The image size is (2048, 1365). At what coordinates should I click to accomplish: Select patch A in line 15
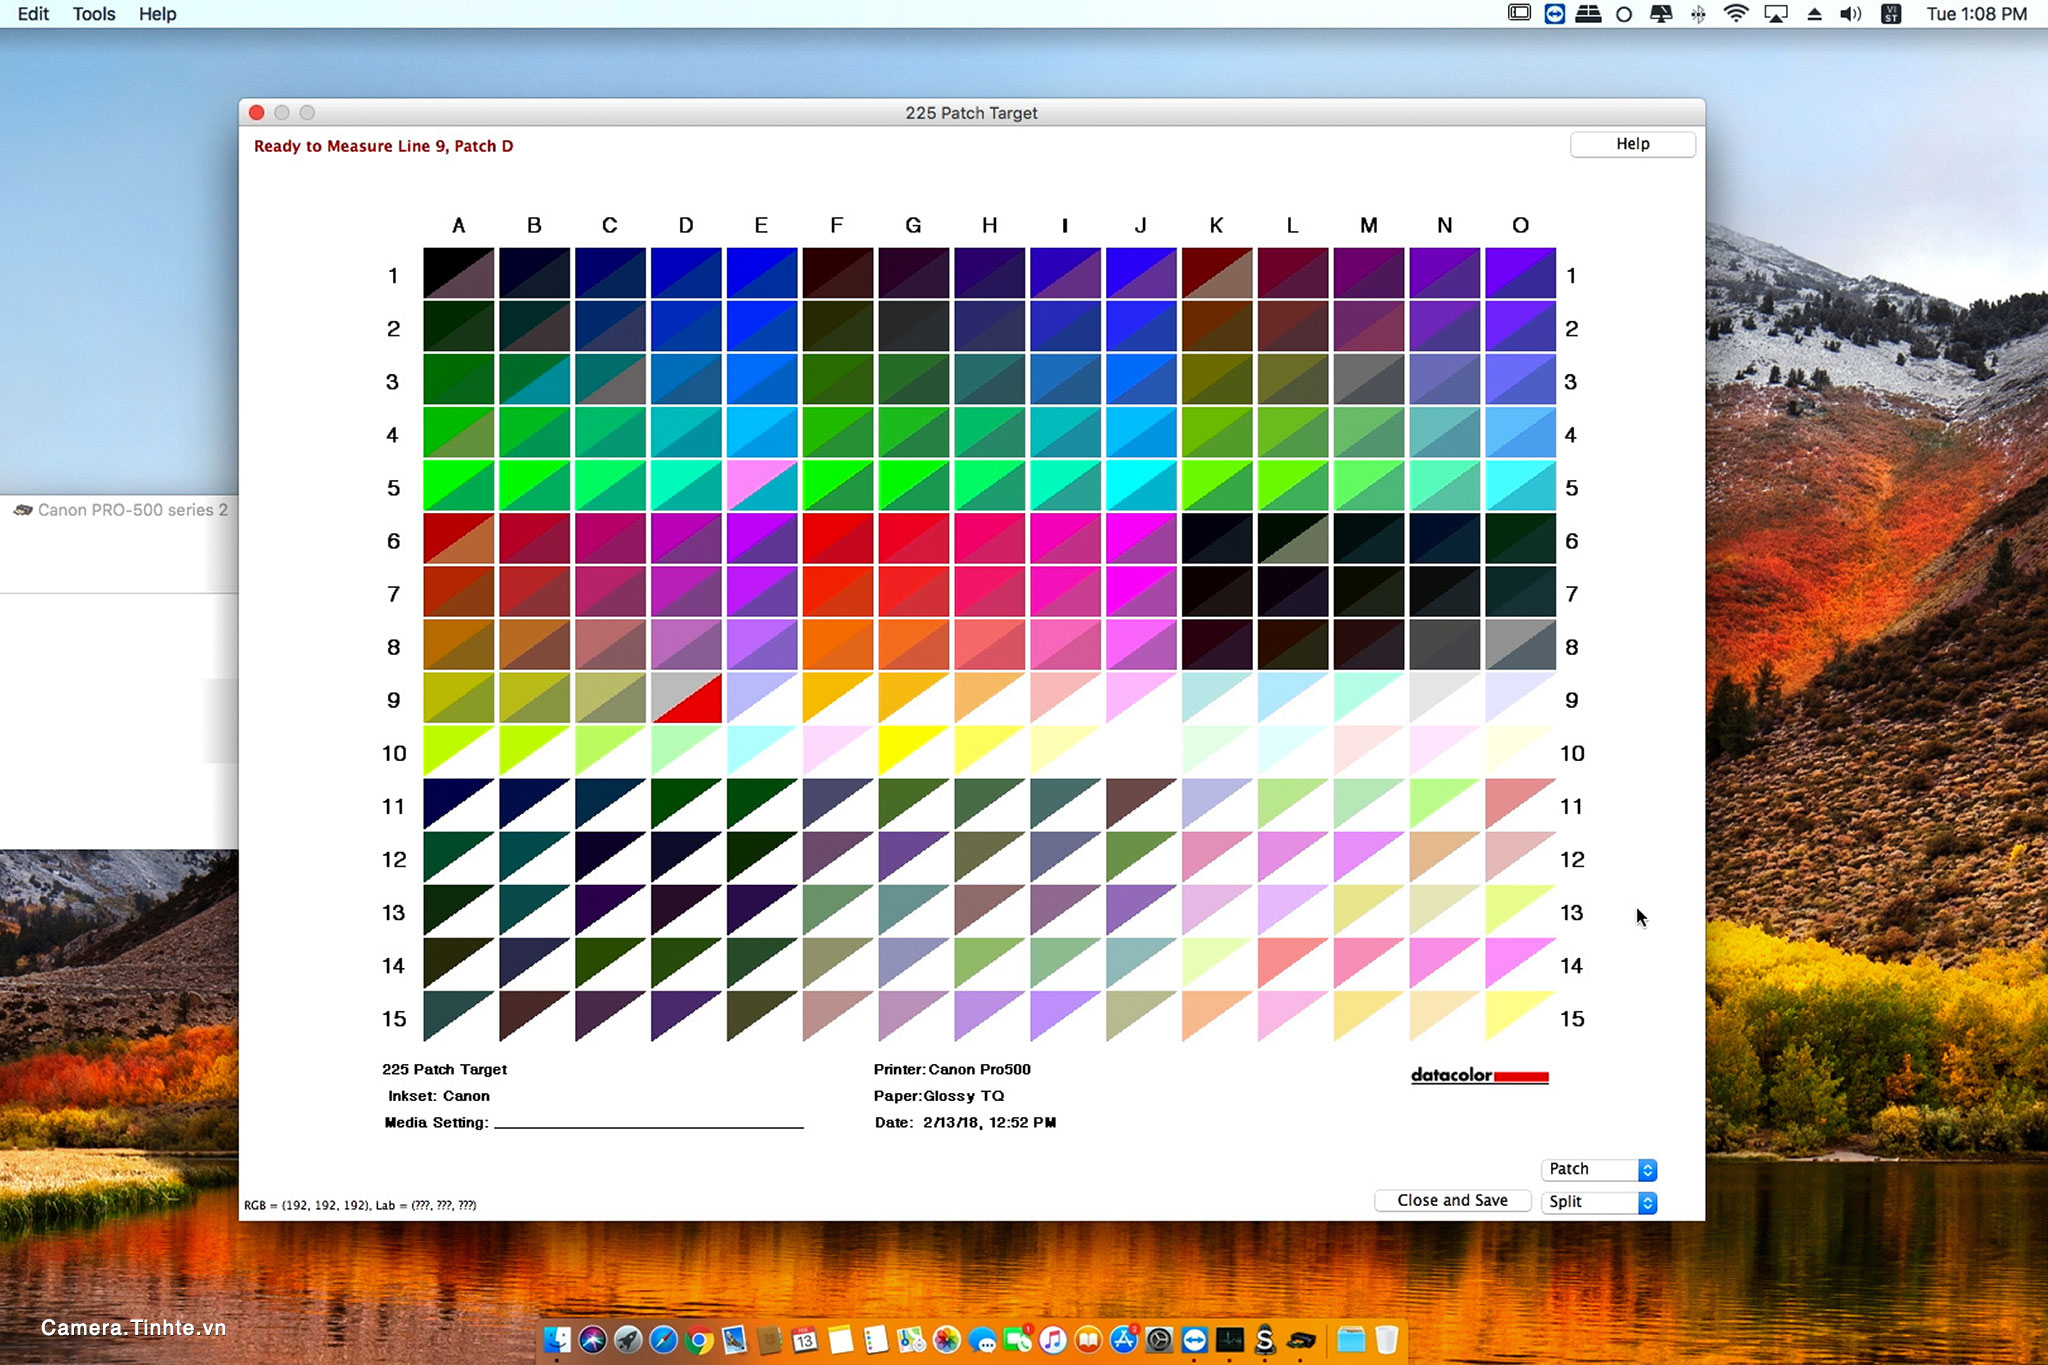tap(458, 1016)
